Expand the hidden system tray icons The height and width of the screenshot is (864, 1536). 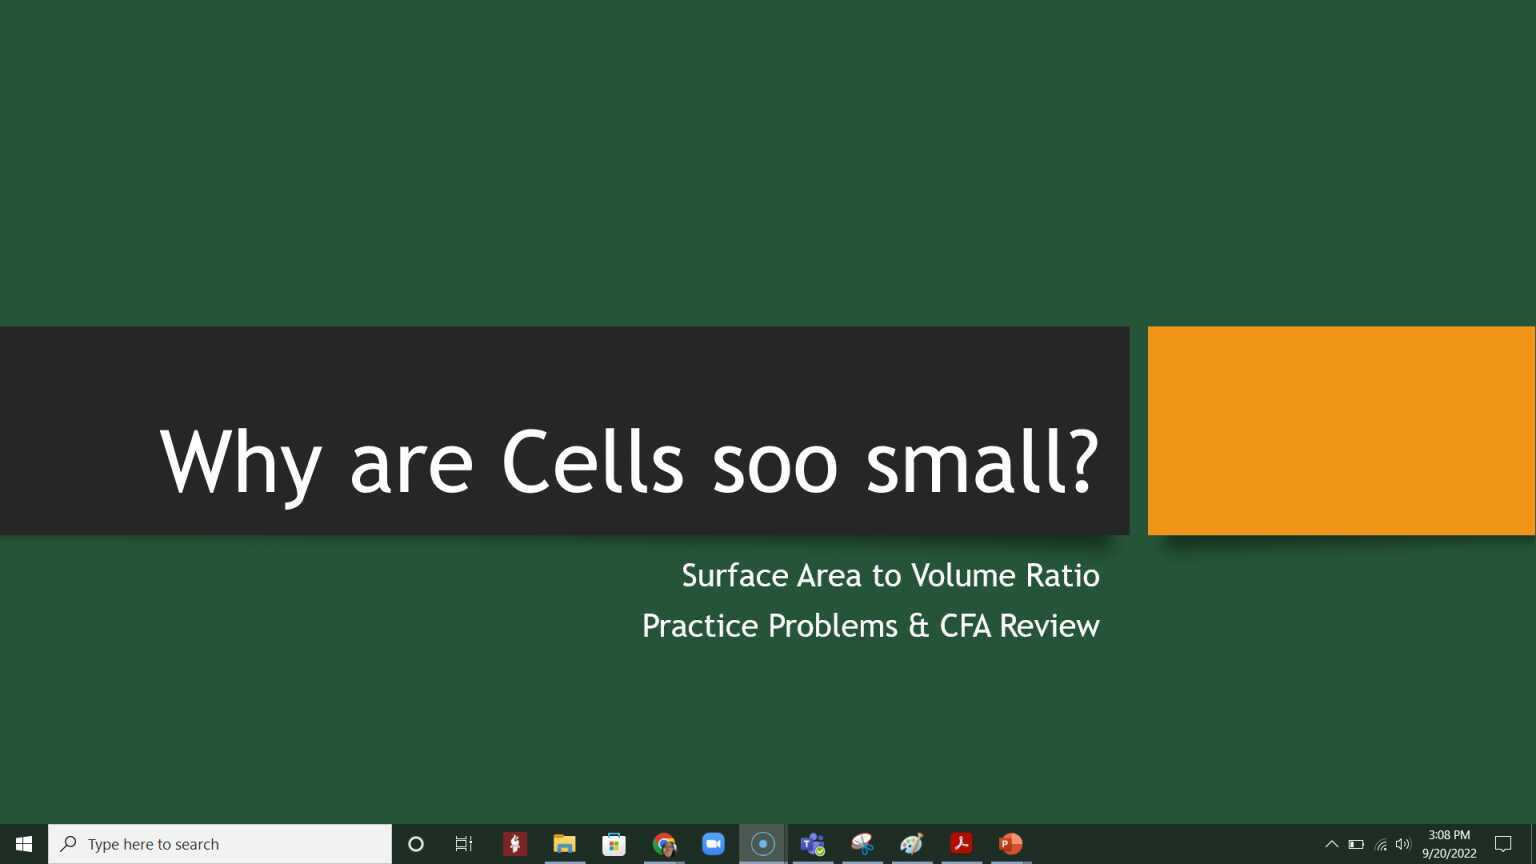point(1332,843)
